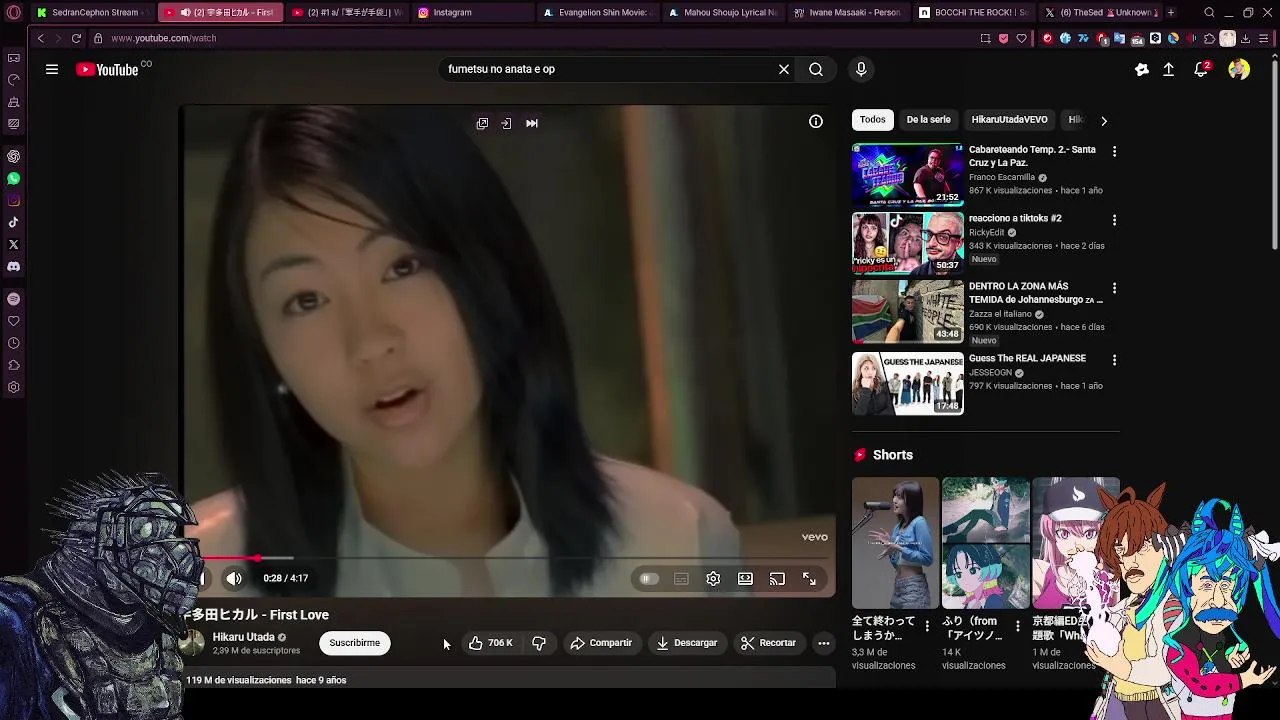Open YouTube guide hamburger menu
Image resolution: width=1280 pixels, height=720 pixels.
(x=52, y=69)
